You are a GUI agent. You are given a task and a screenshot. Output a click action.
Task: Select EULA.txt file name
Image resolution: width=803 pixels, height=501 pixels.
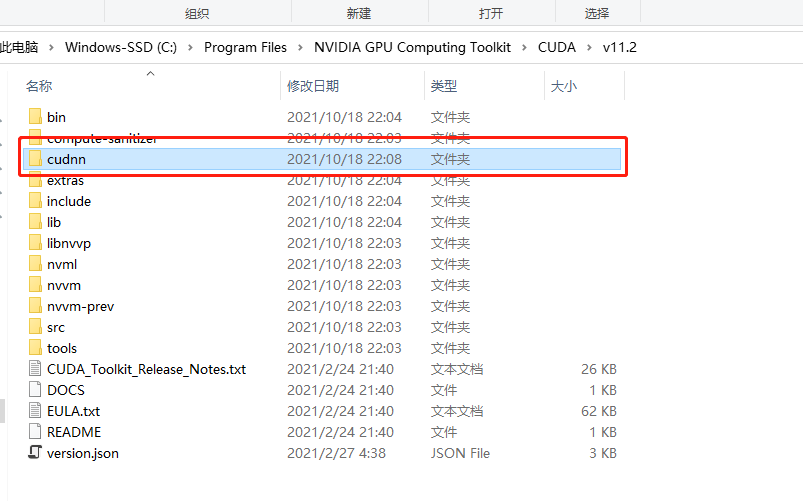(73, 411)
